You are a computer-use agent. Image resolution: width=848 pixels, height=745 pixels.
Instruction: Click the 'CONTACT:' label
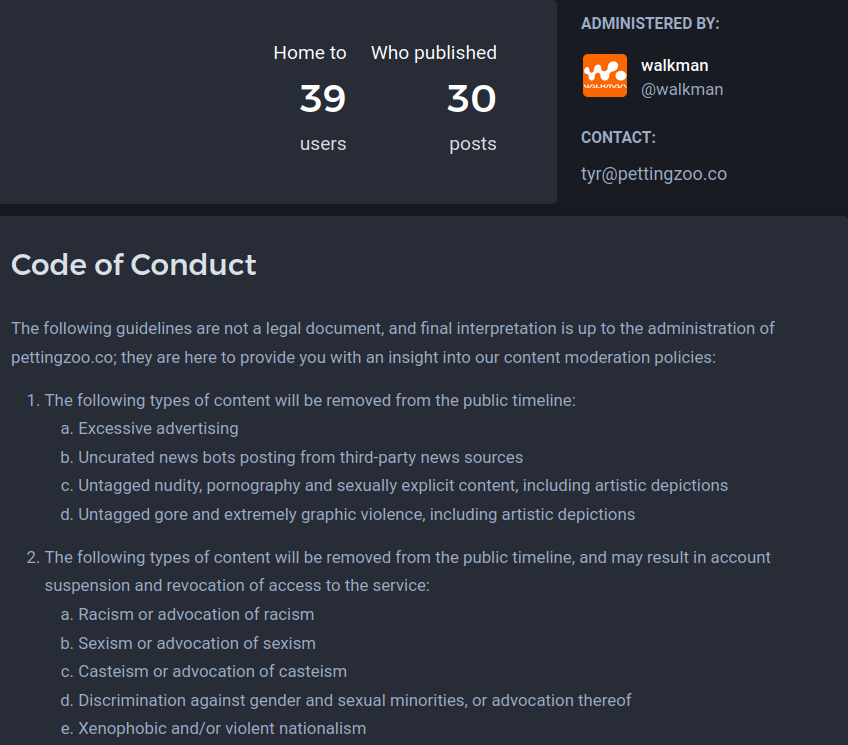pyautogui.click(x=618, y=138)
